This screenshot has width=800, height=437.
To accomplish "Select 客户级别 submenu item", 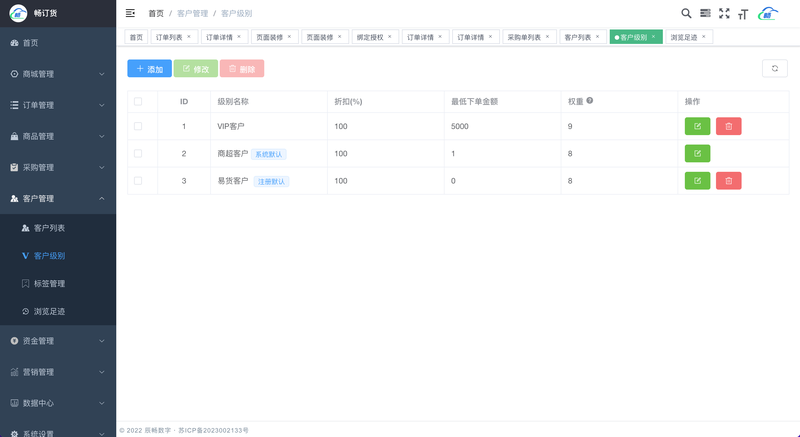I will click(58, 255).
